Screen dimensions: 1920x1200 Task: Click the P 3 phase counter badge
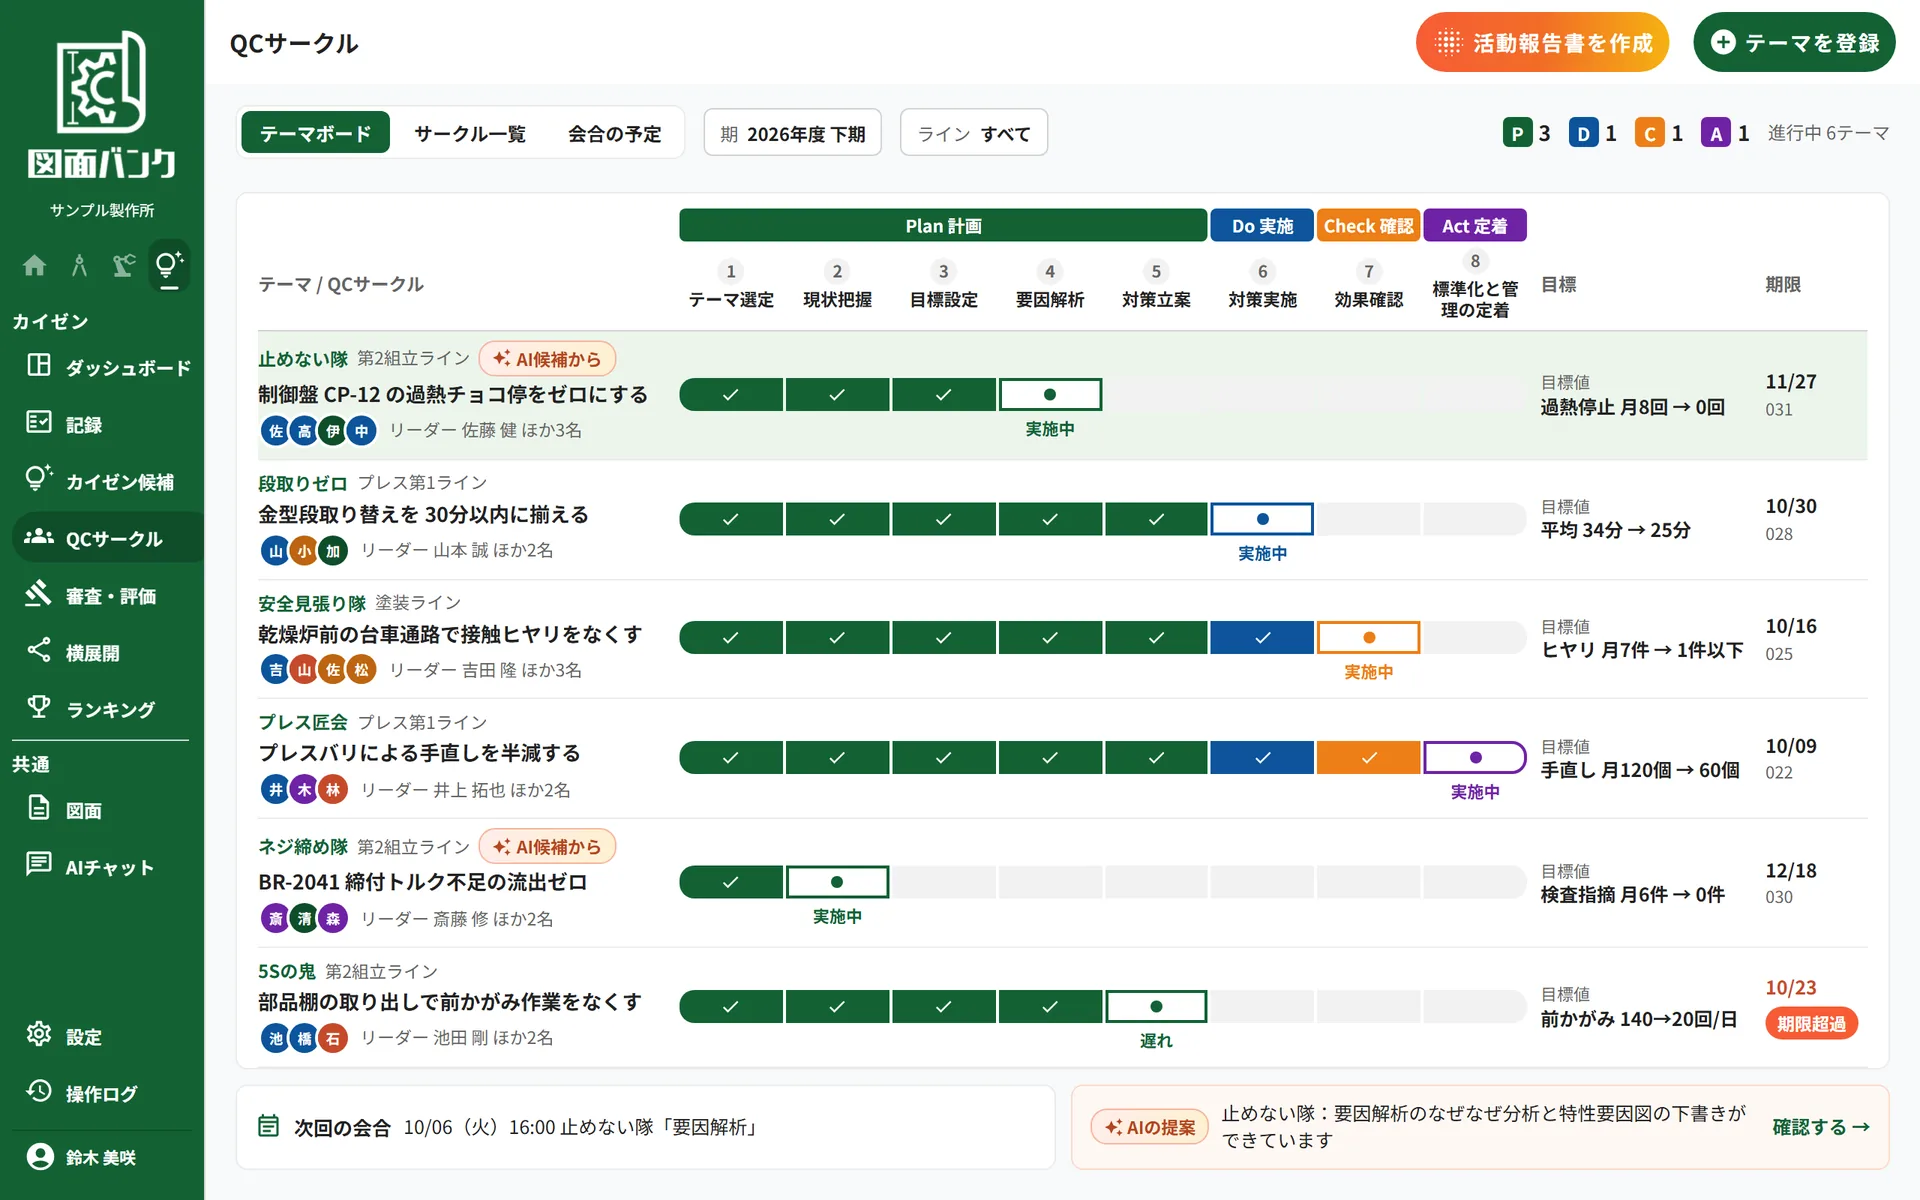(1527, 133)
